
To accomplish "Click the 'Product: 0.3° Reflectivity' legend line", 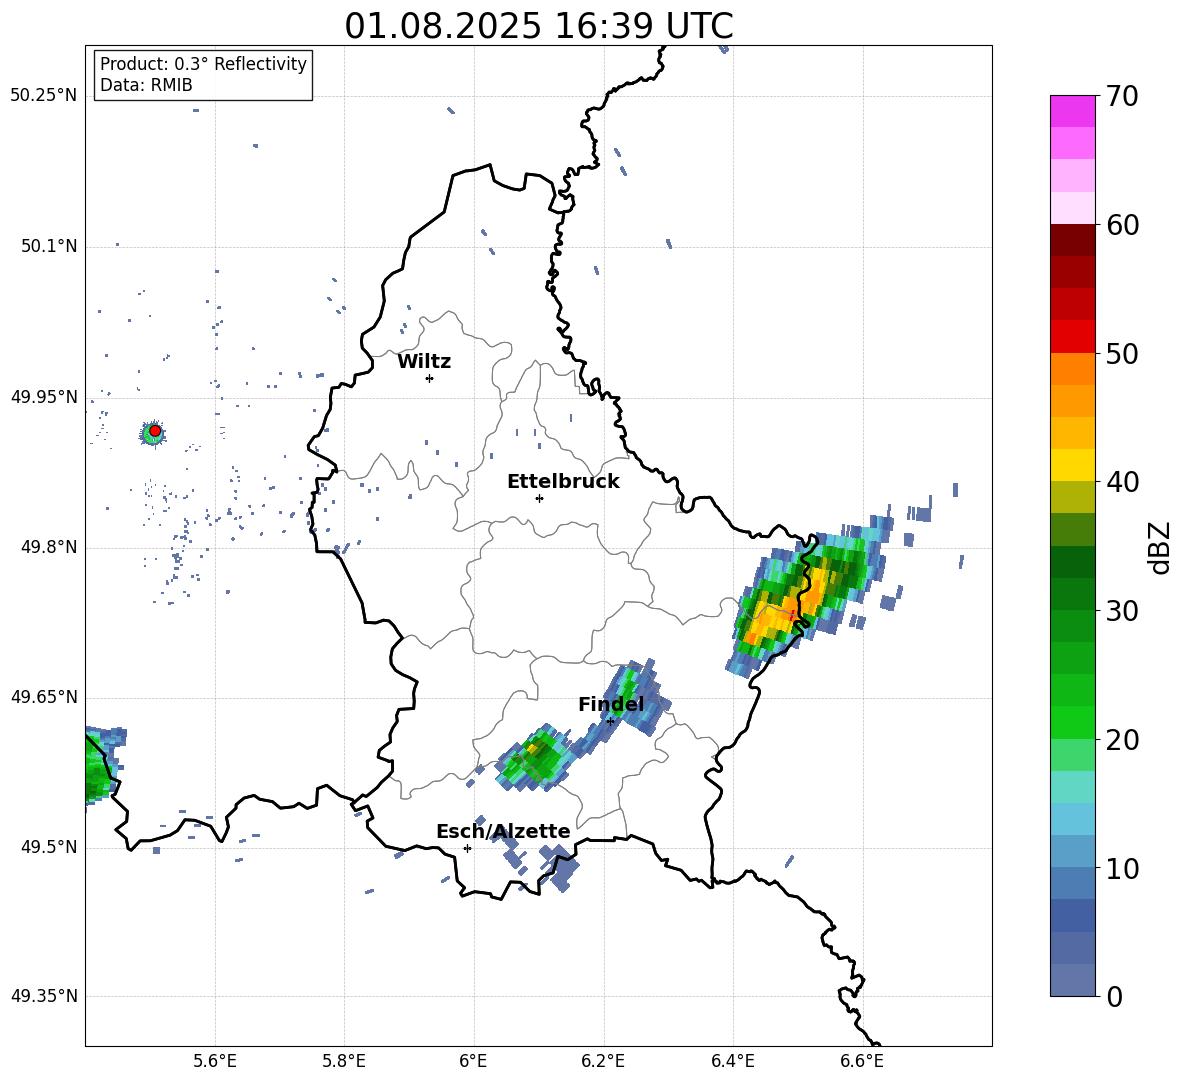I will [203, 63].
